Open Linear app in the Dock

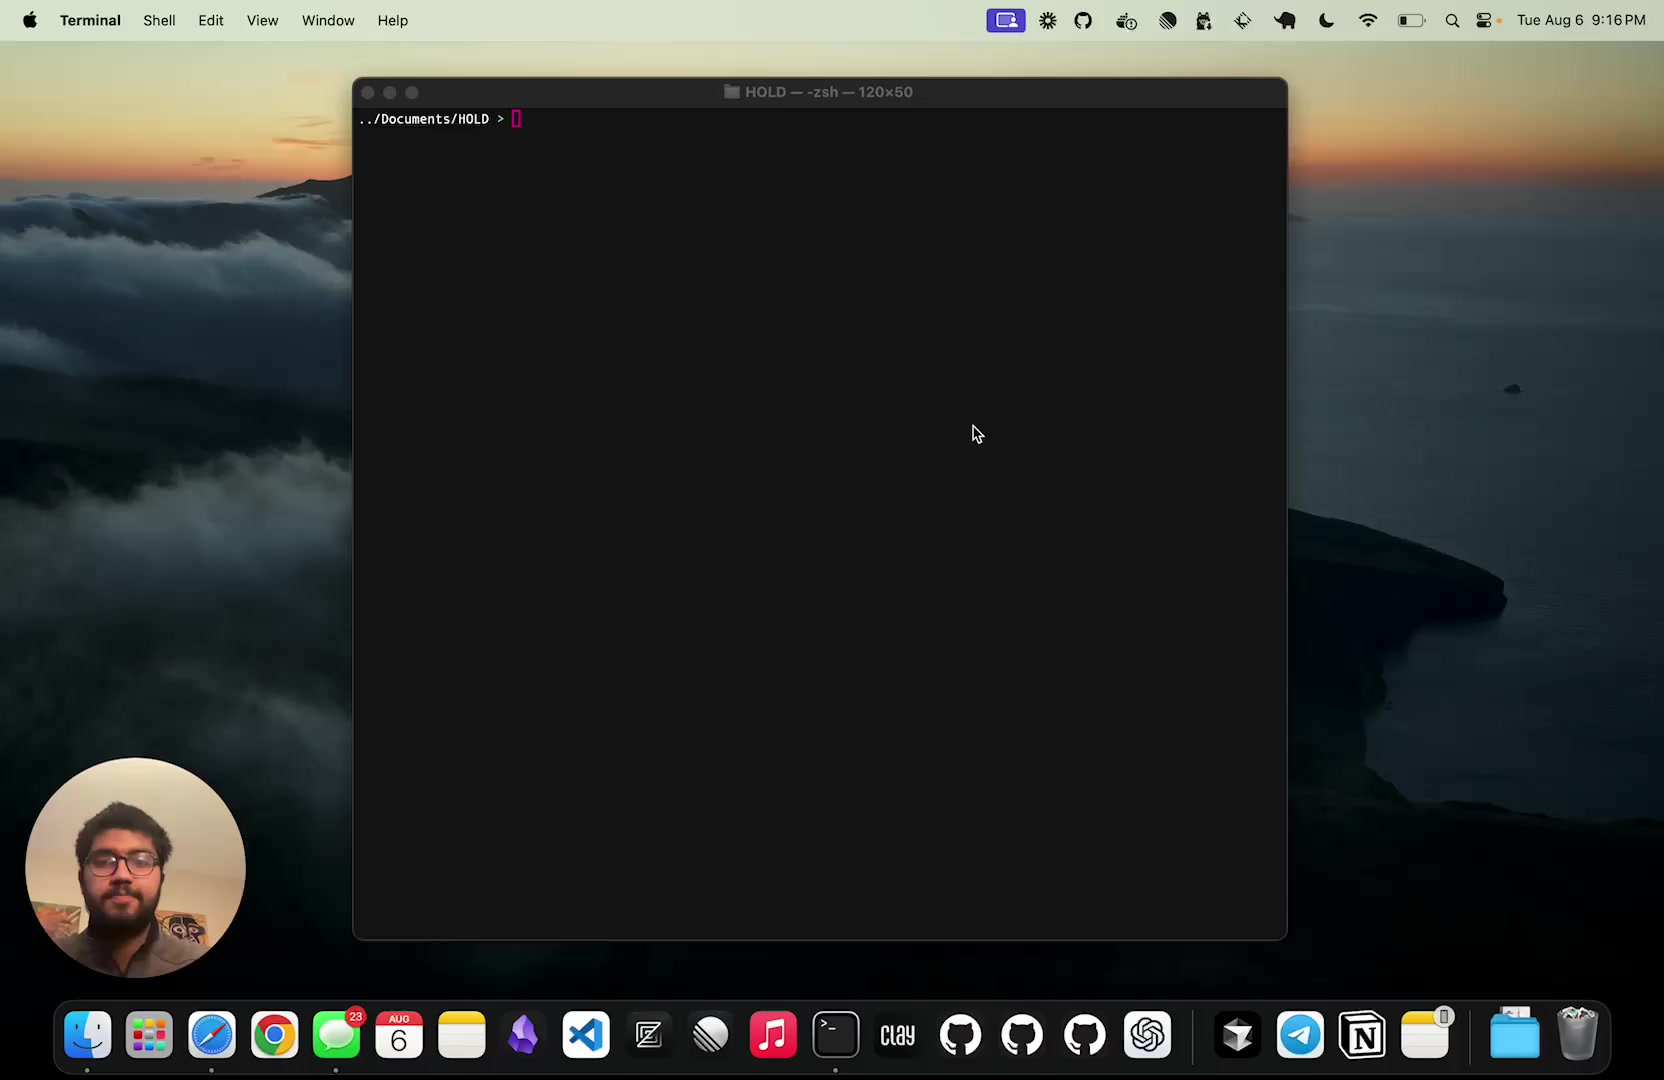pyautogui.click(x=711, y=1035)
